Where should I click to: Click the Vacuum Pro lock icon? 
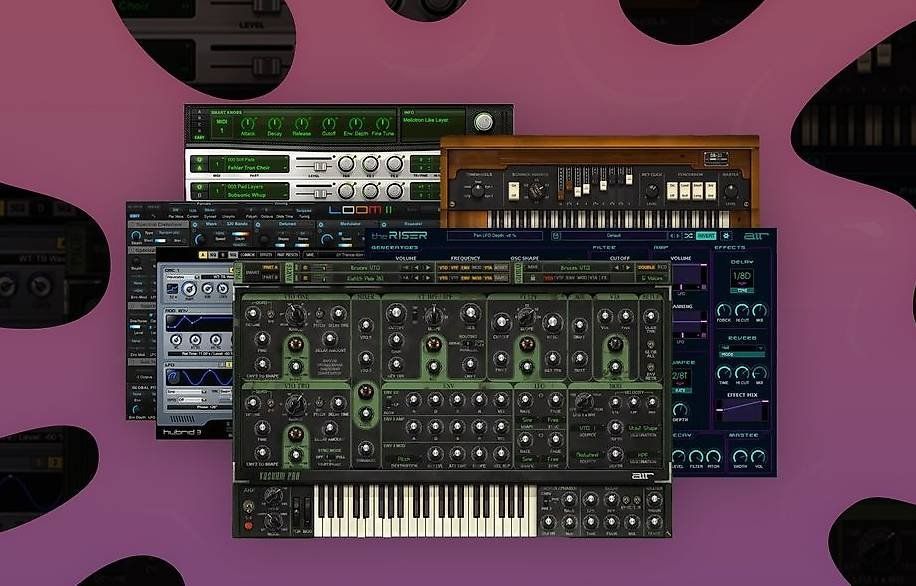pos(532,278)
